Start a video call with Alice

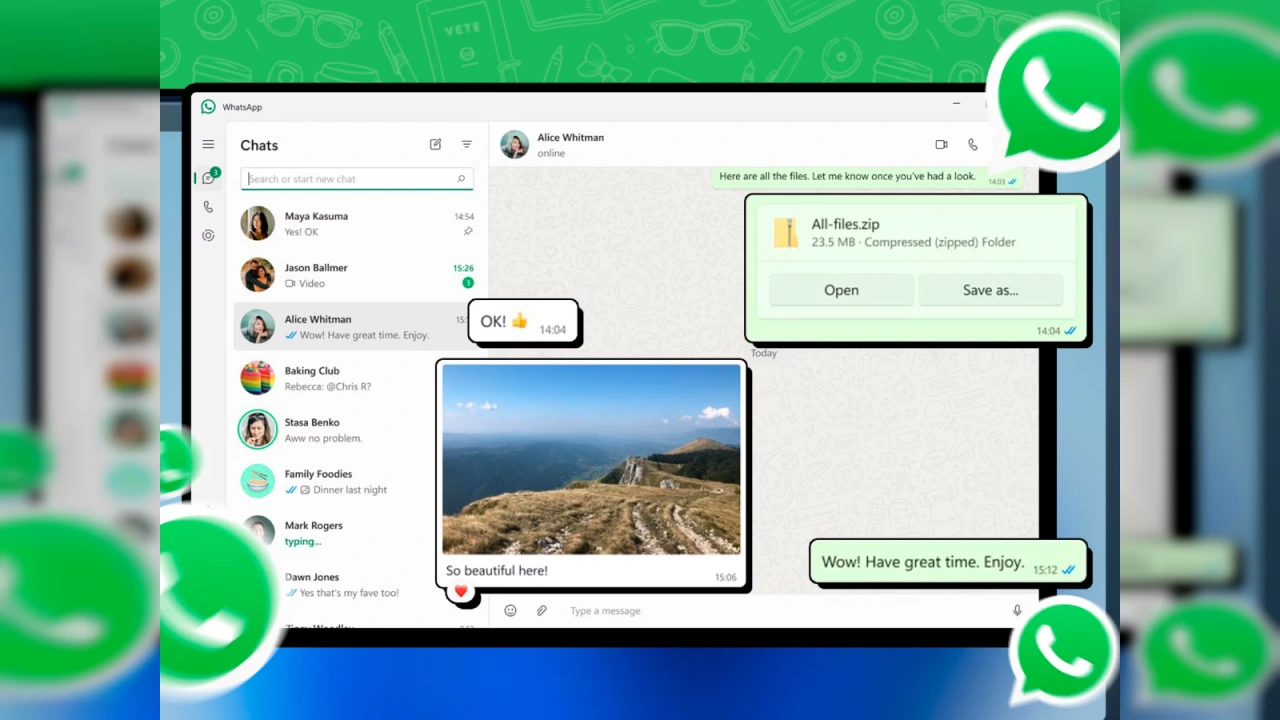pos(941,145)
